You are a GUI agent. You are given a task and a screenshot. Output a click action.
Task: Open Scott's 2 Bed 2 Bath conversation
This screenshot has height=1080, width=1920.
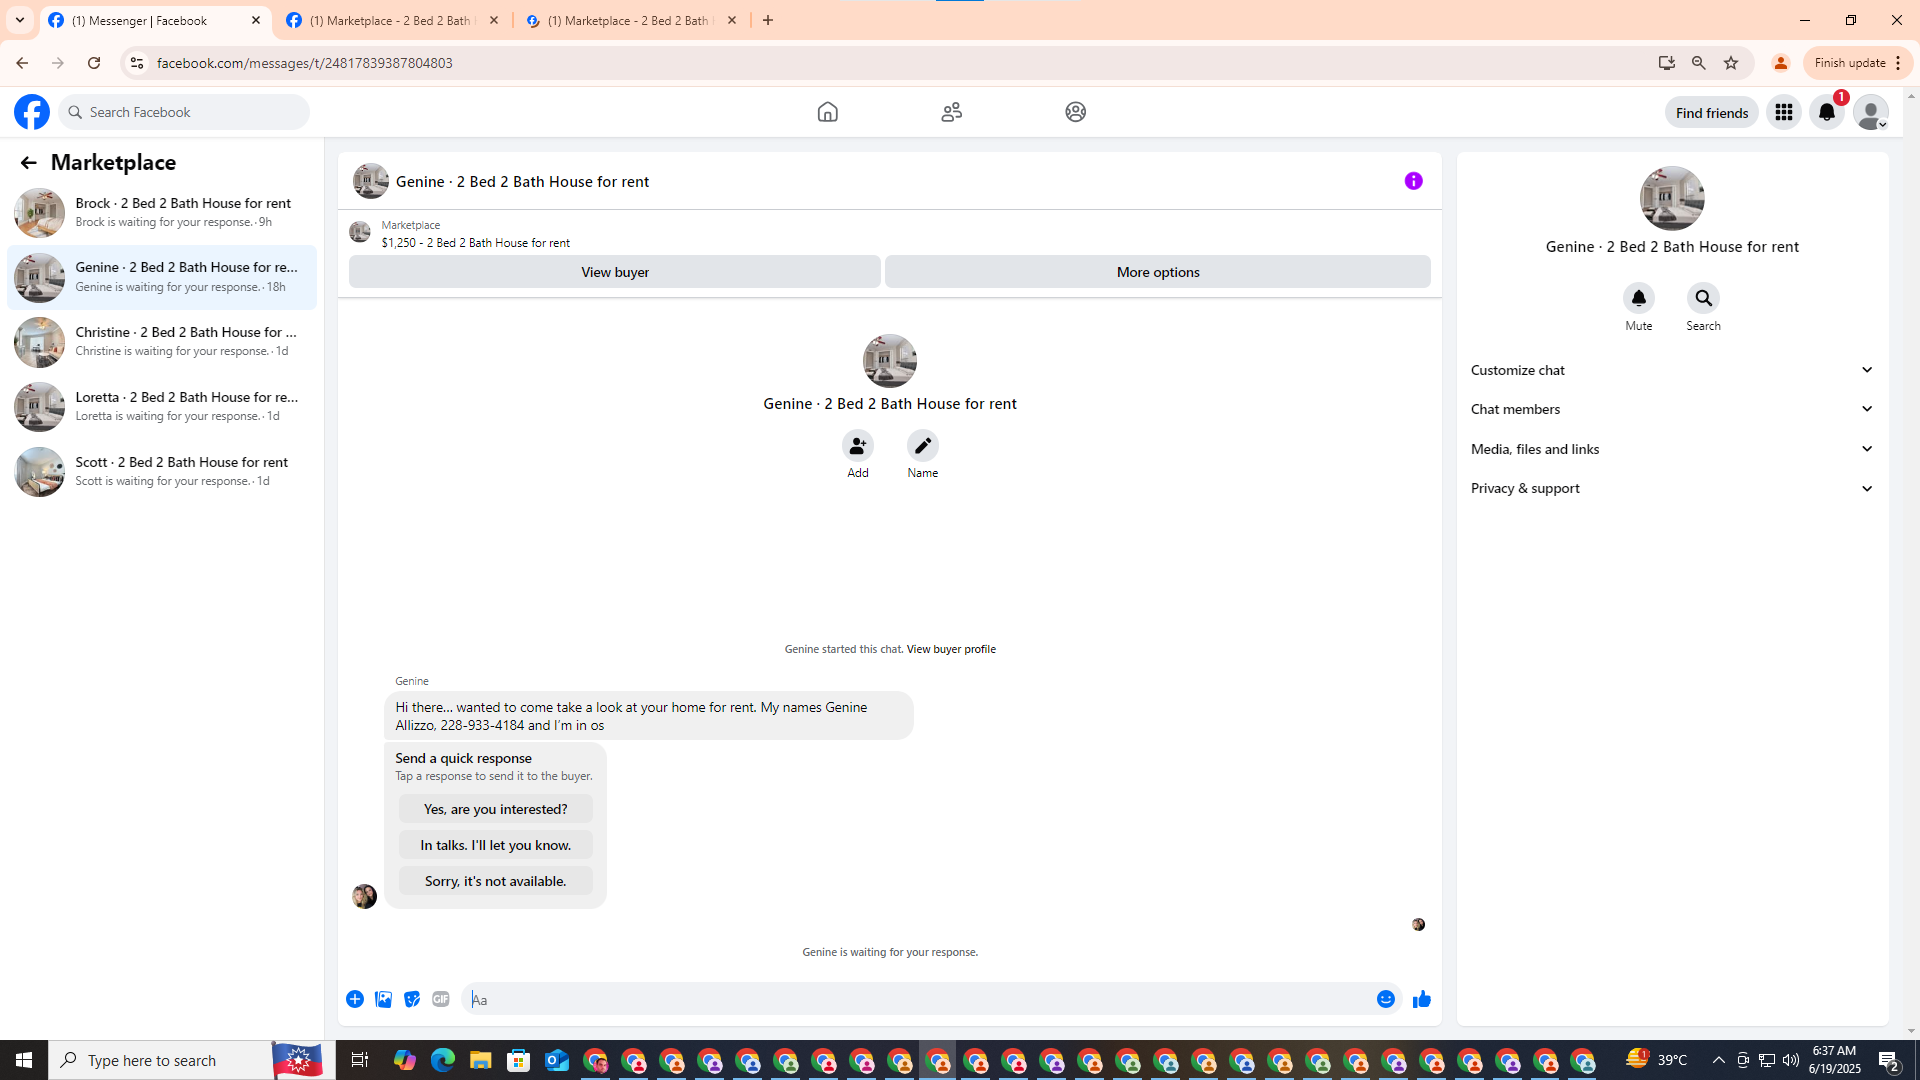click(161, 472)
